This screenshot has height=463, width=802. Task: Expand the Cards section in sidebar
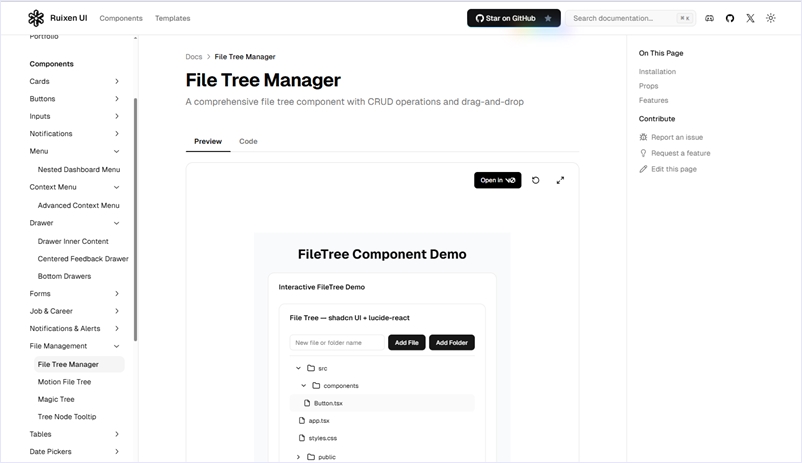[x=117, y=81]
